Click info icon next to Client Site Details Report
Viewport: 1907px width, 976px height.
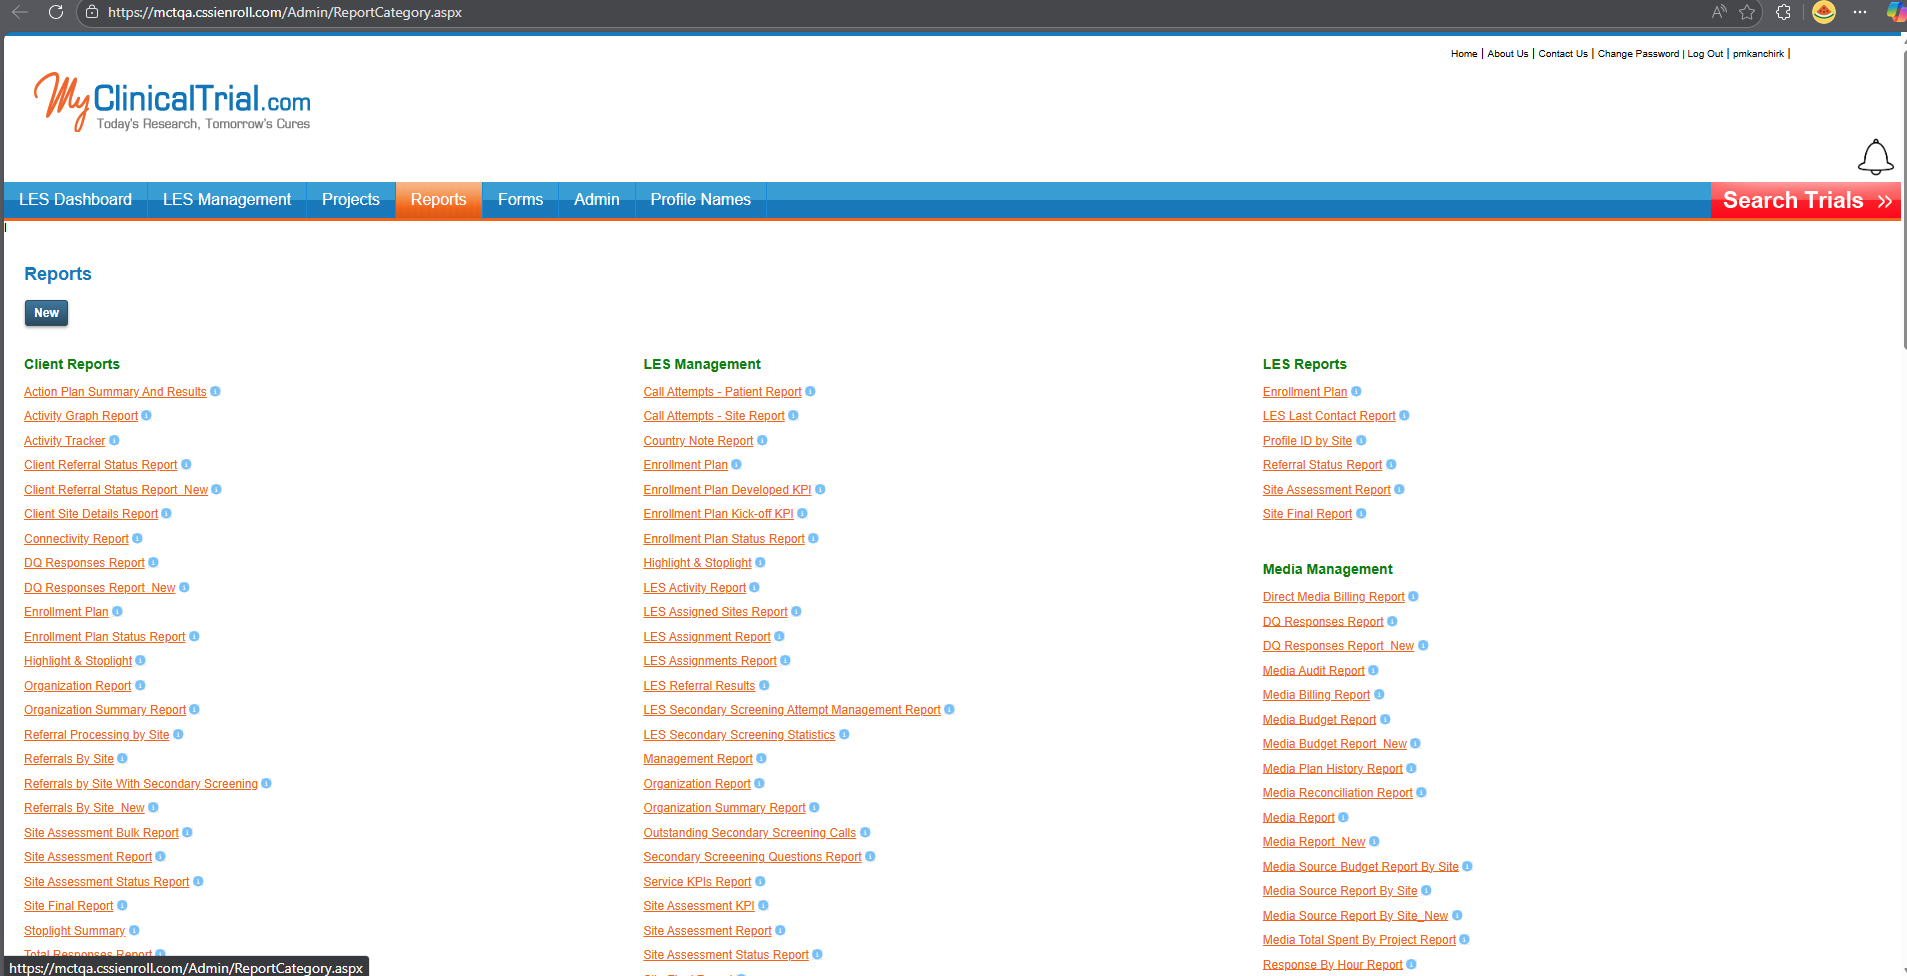pos(166,513)
